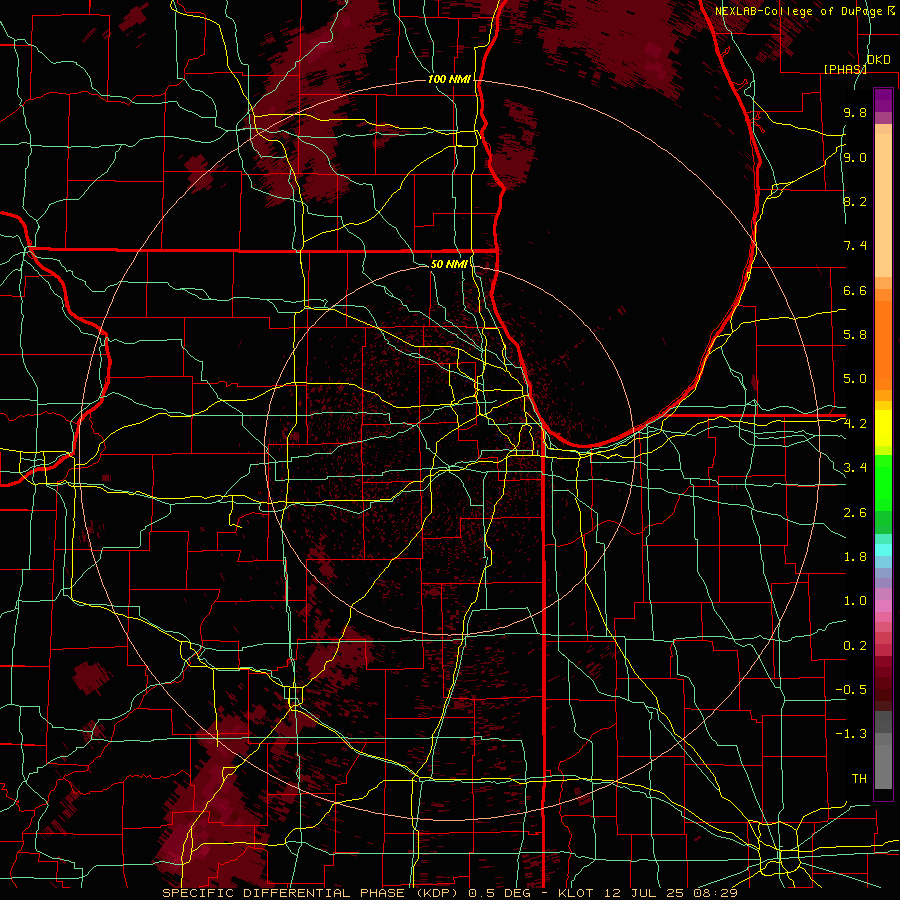Image resolution: width=900 pixels, height=900 pixels.
Task: Click the SPECIFIC DIFFERENTIAL PHASE (KDP) caption
Action: [x=310, y=893]
